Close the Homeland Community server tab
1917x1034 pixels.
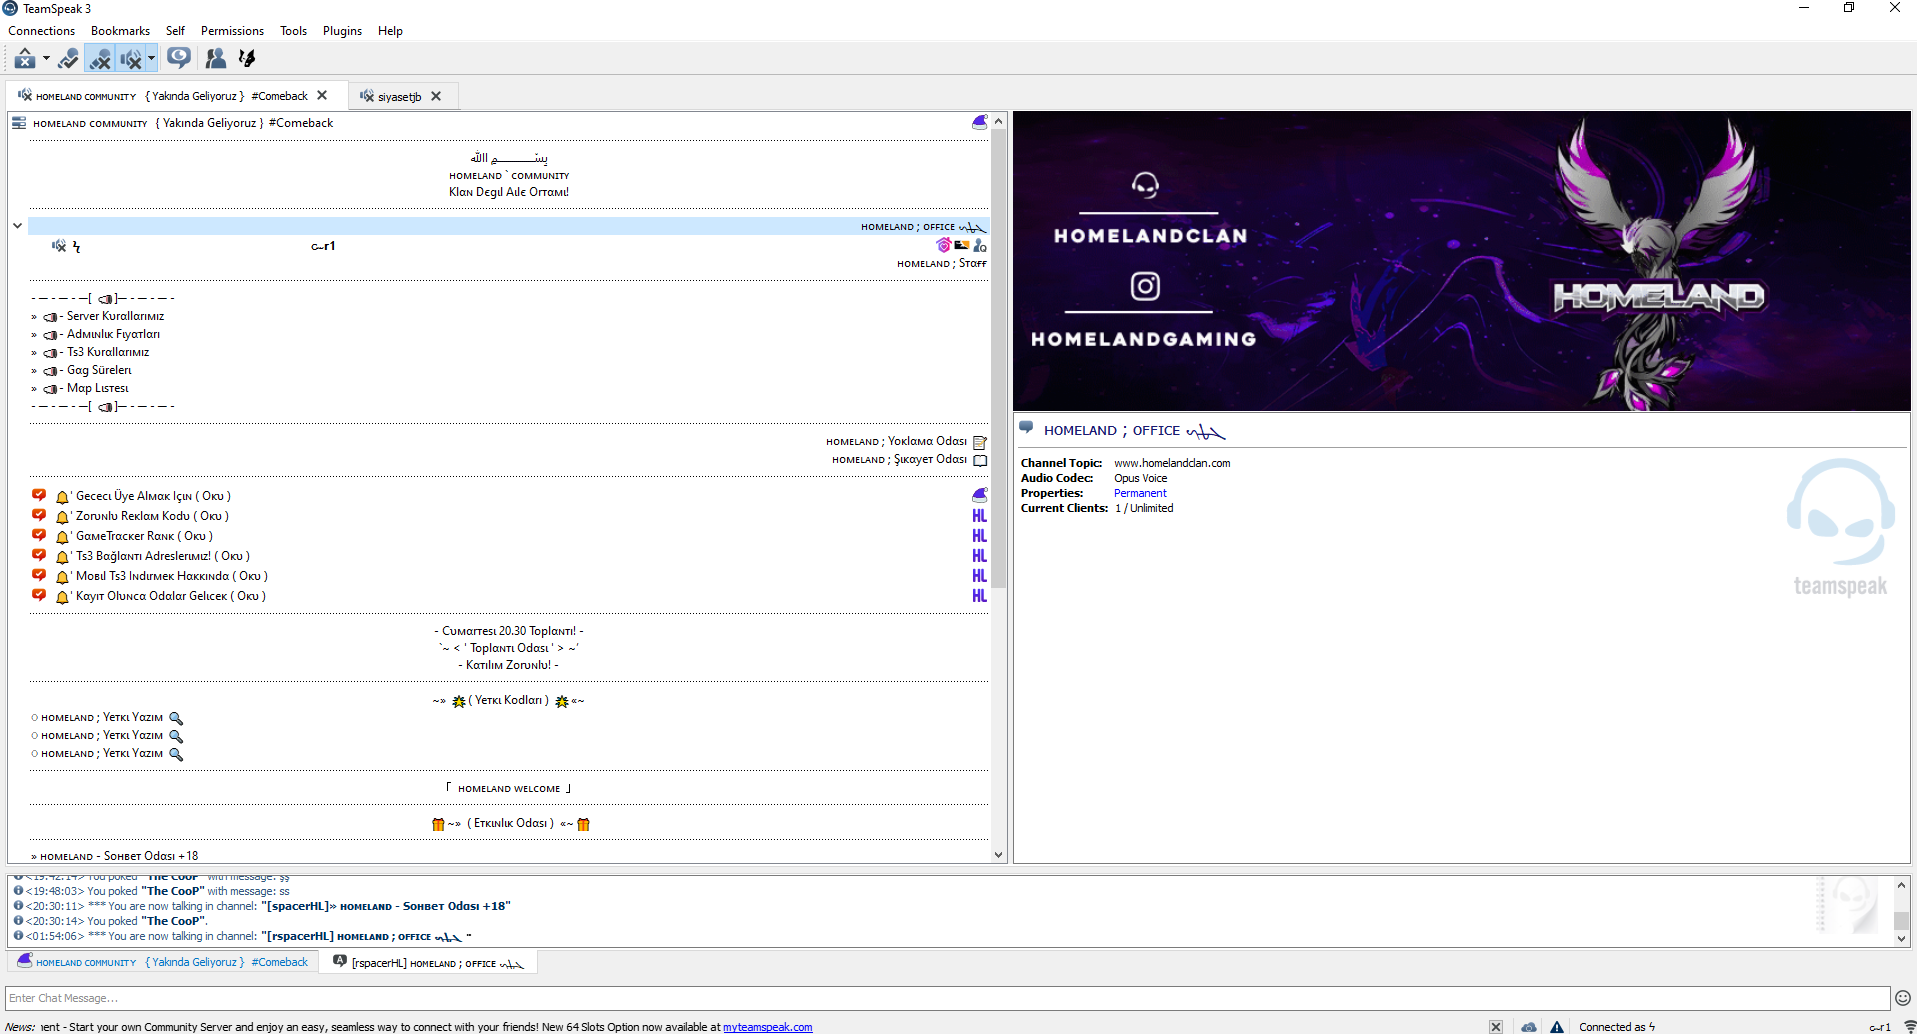point(322,96)
